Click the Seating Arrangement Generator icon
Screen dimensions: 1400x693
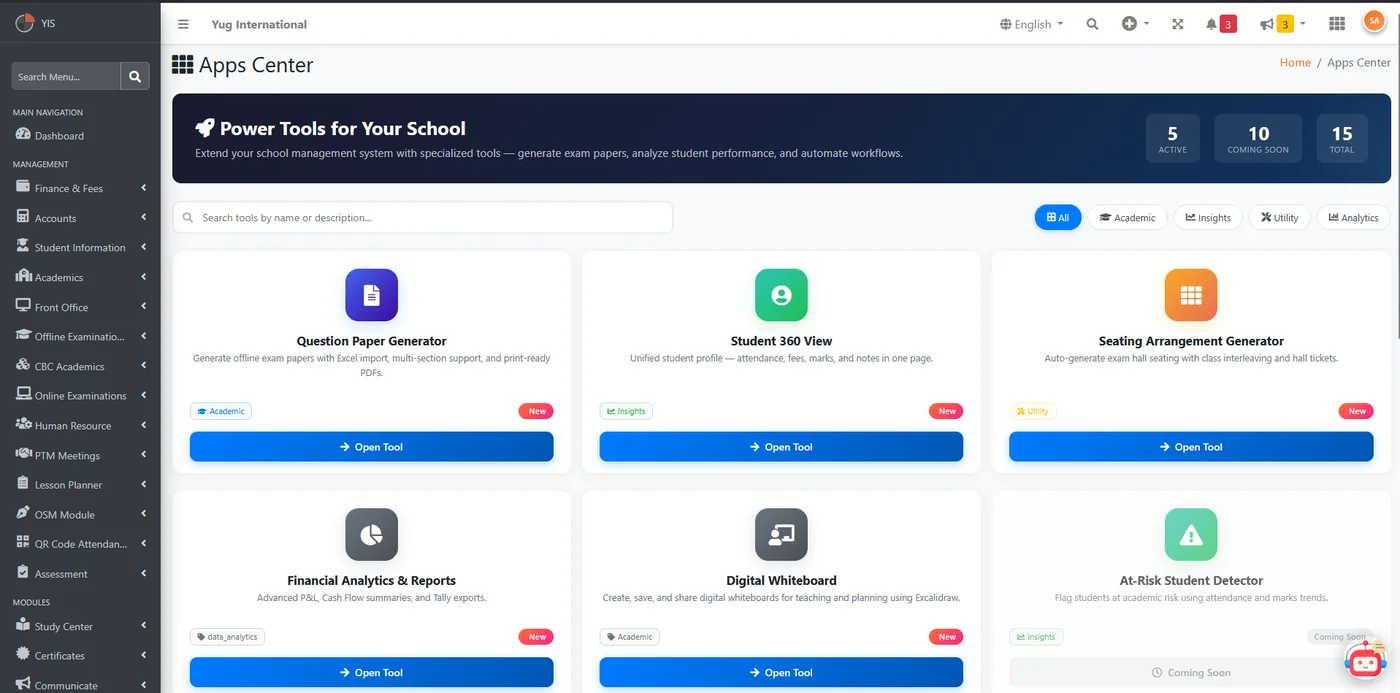click(x=1191, y=295)
